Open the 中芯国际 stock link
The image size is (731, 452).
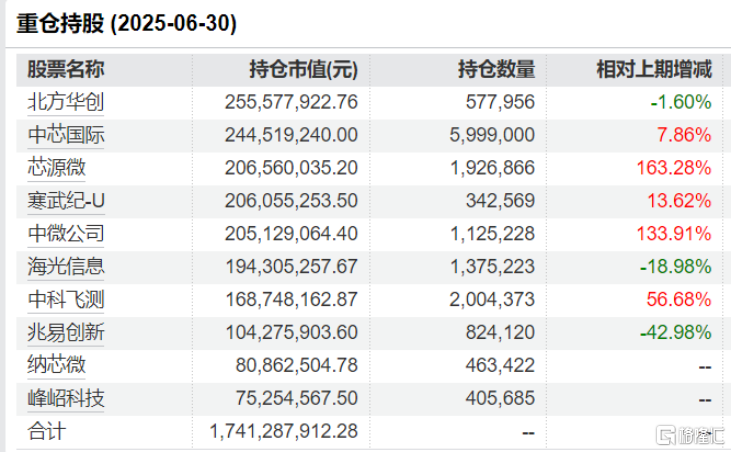65,135
